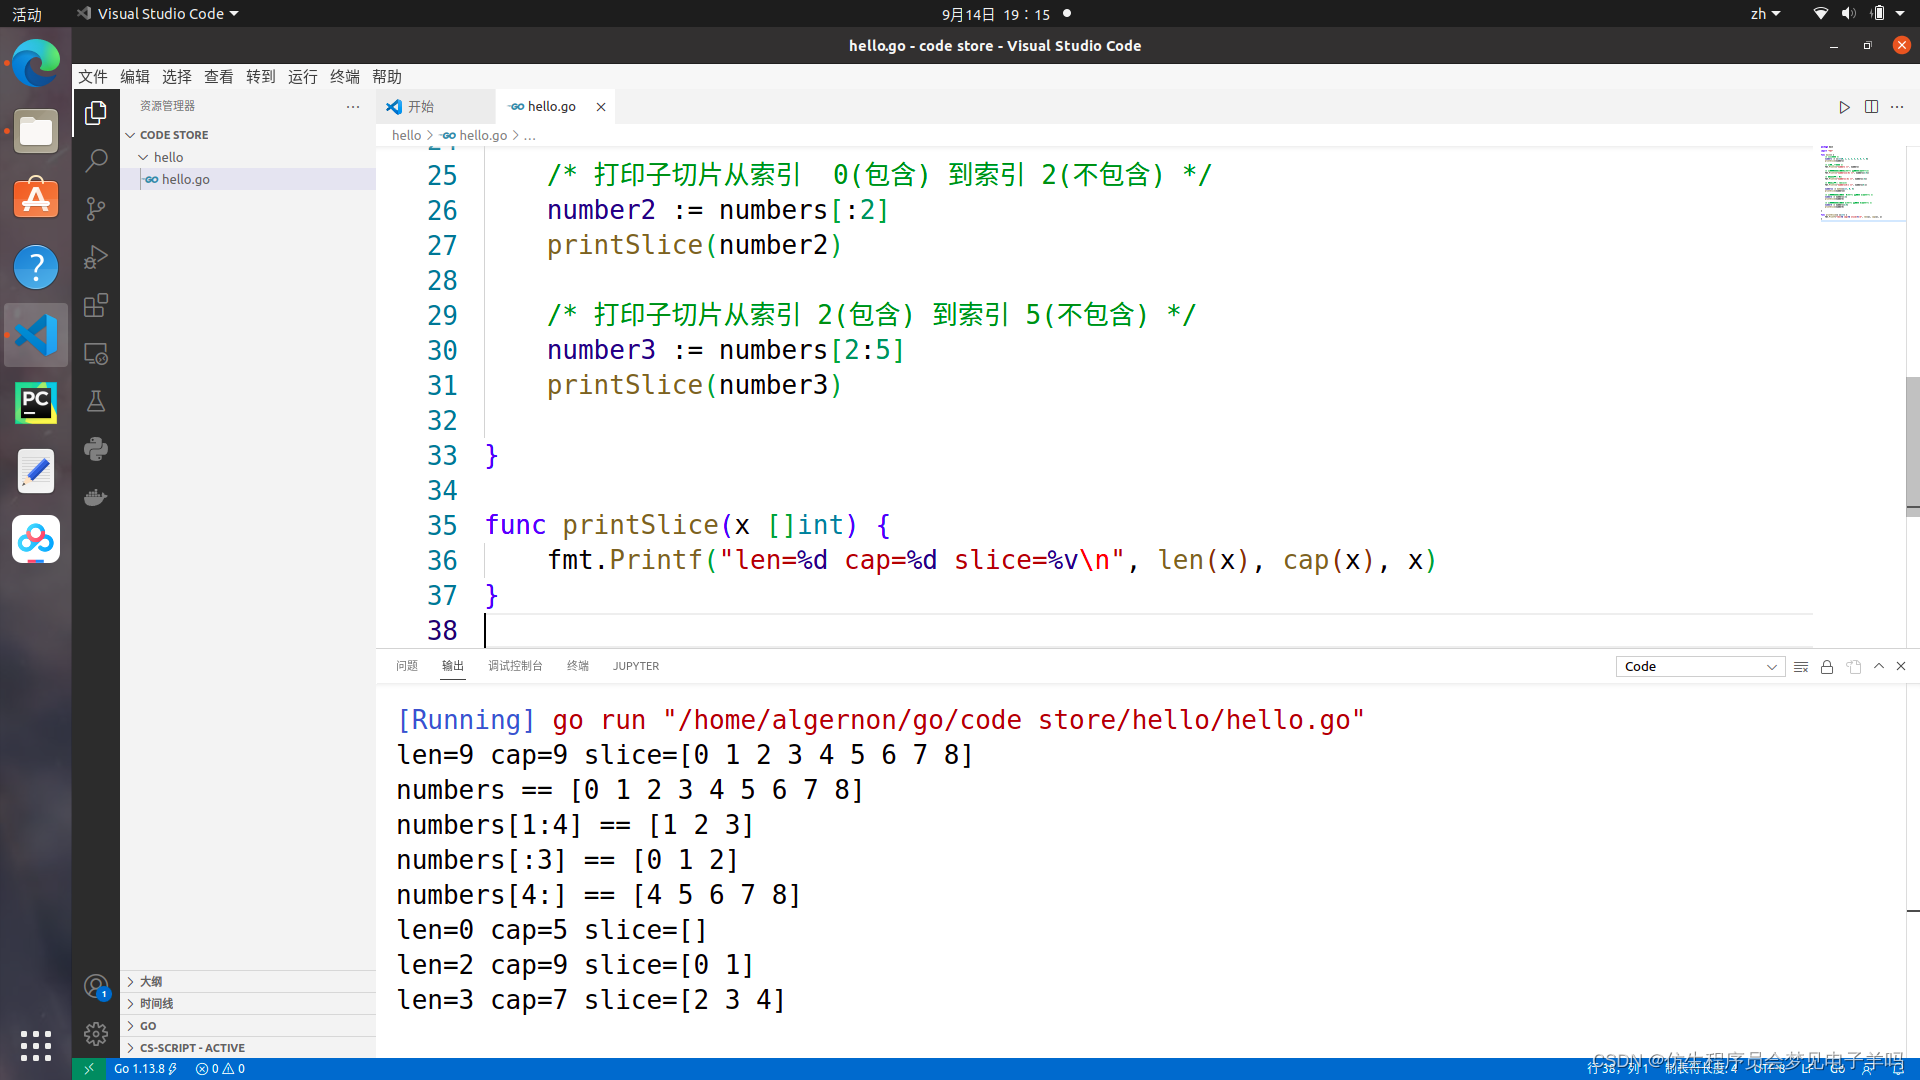Switch to the 问题 problems tab

[407, 666]
